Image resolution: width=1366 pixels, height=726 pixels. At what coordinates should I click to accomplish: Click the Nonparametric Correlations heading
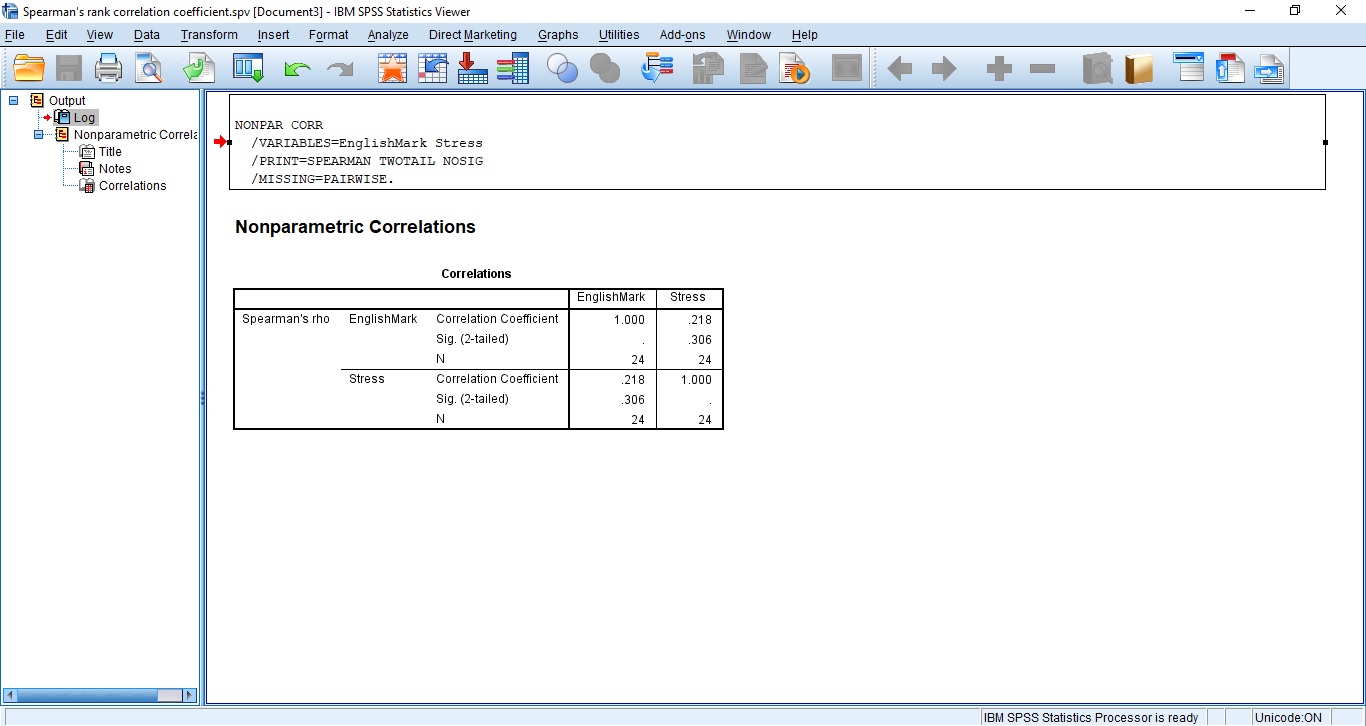[355, 227]
